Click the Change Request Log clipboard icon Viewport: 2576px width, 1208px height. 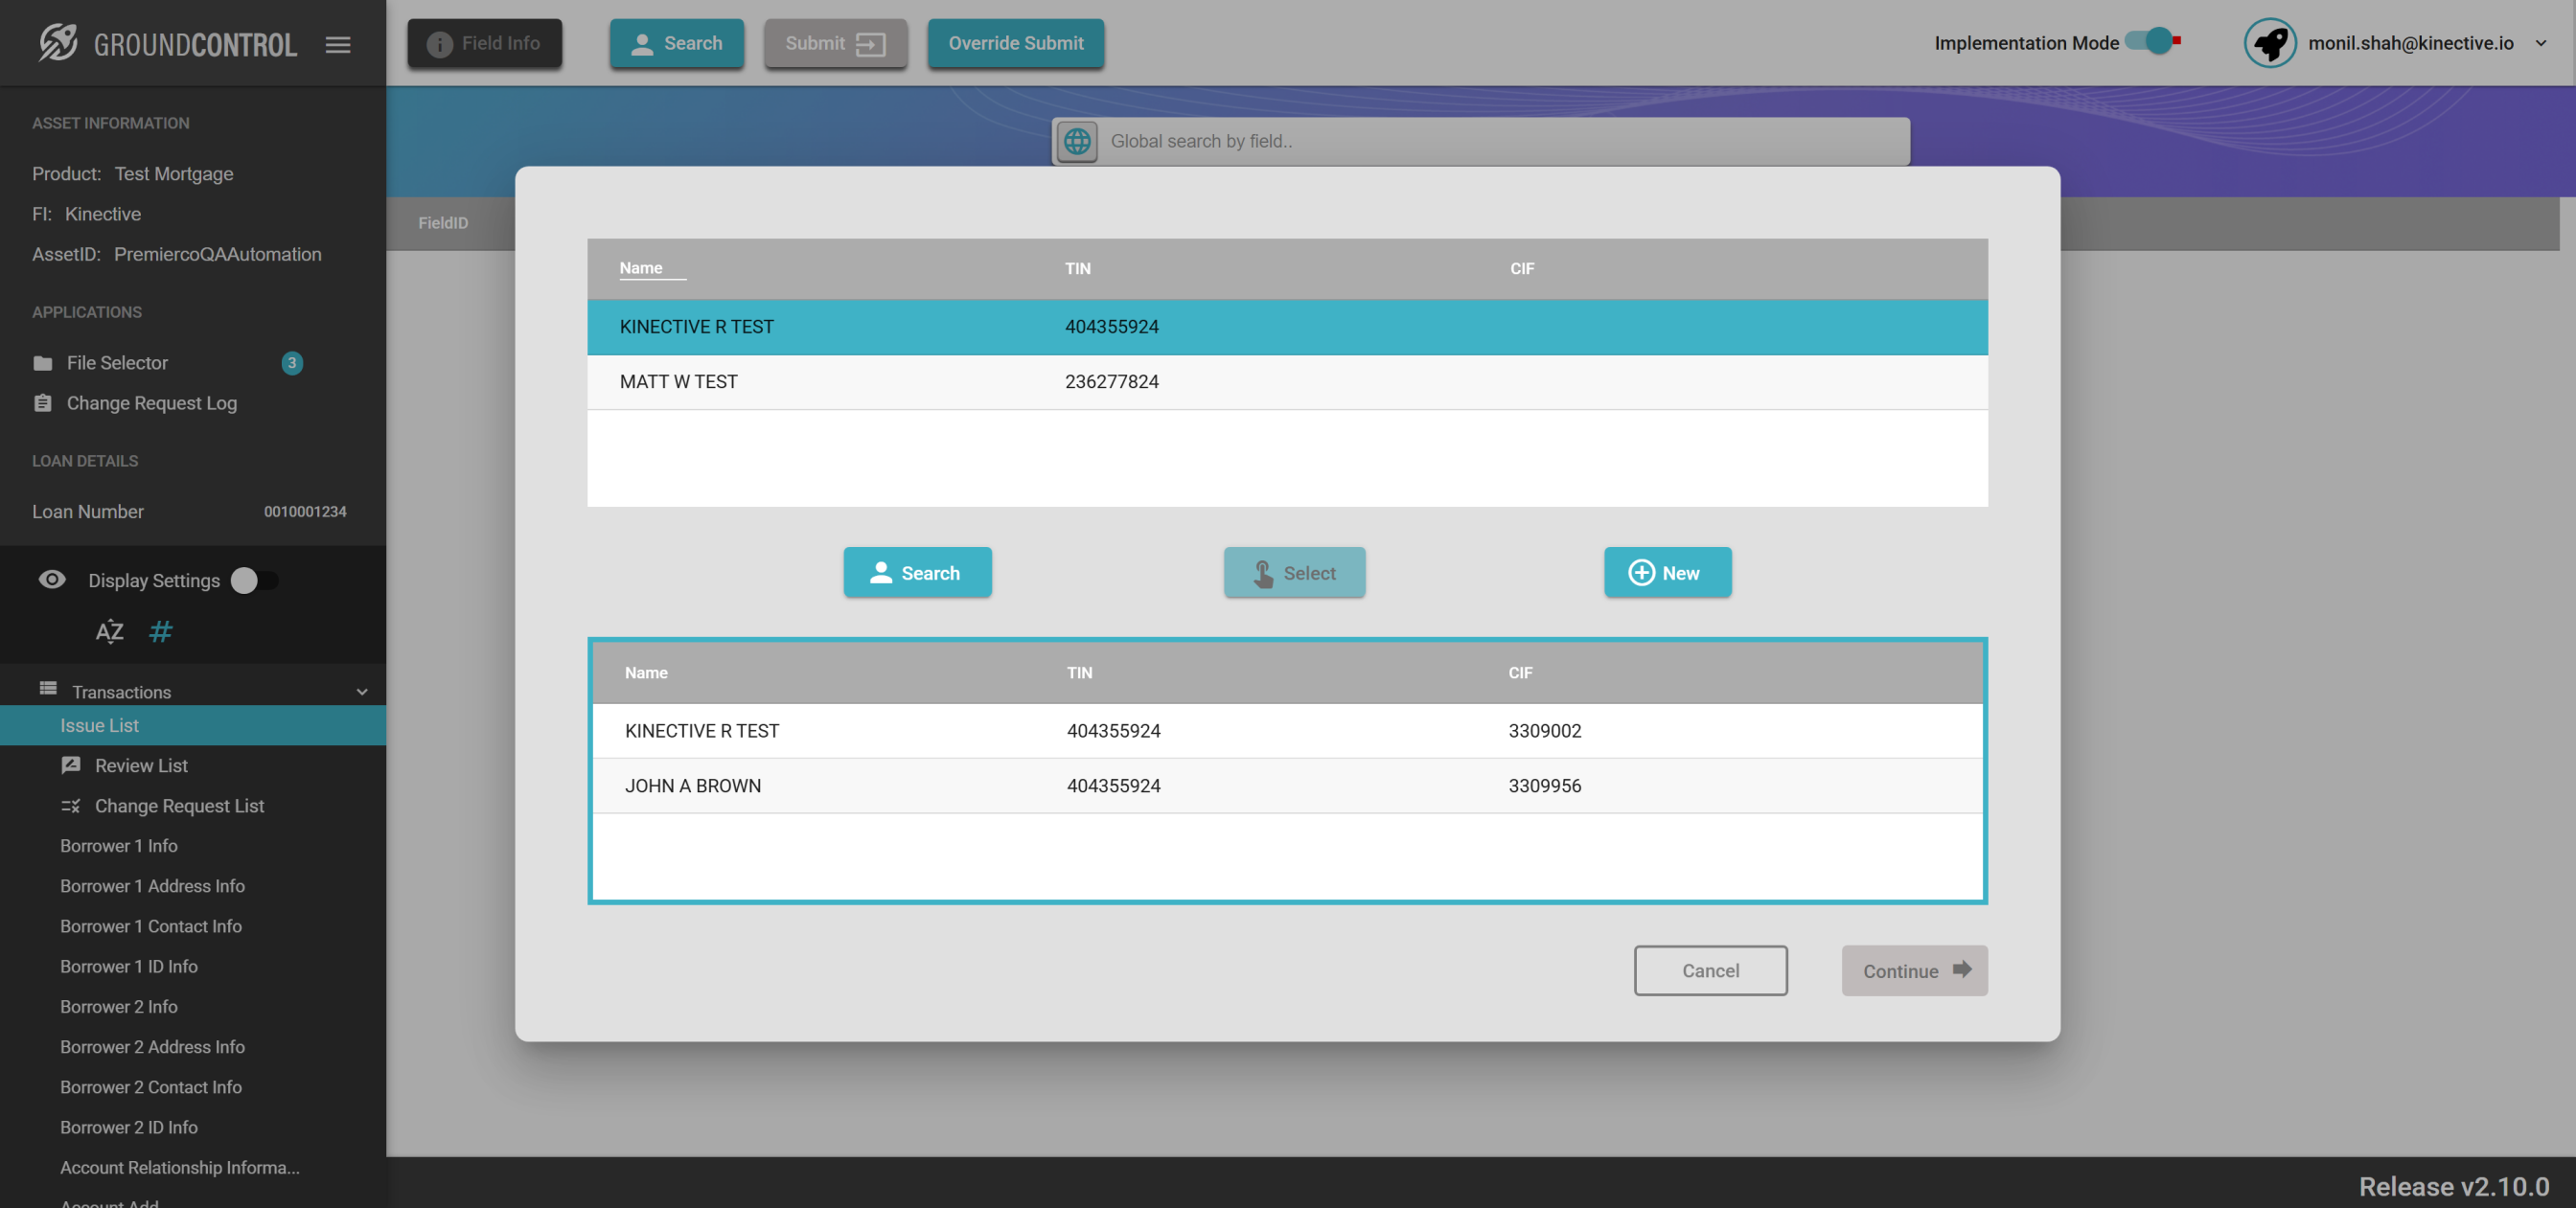[43, 403]
